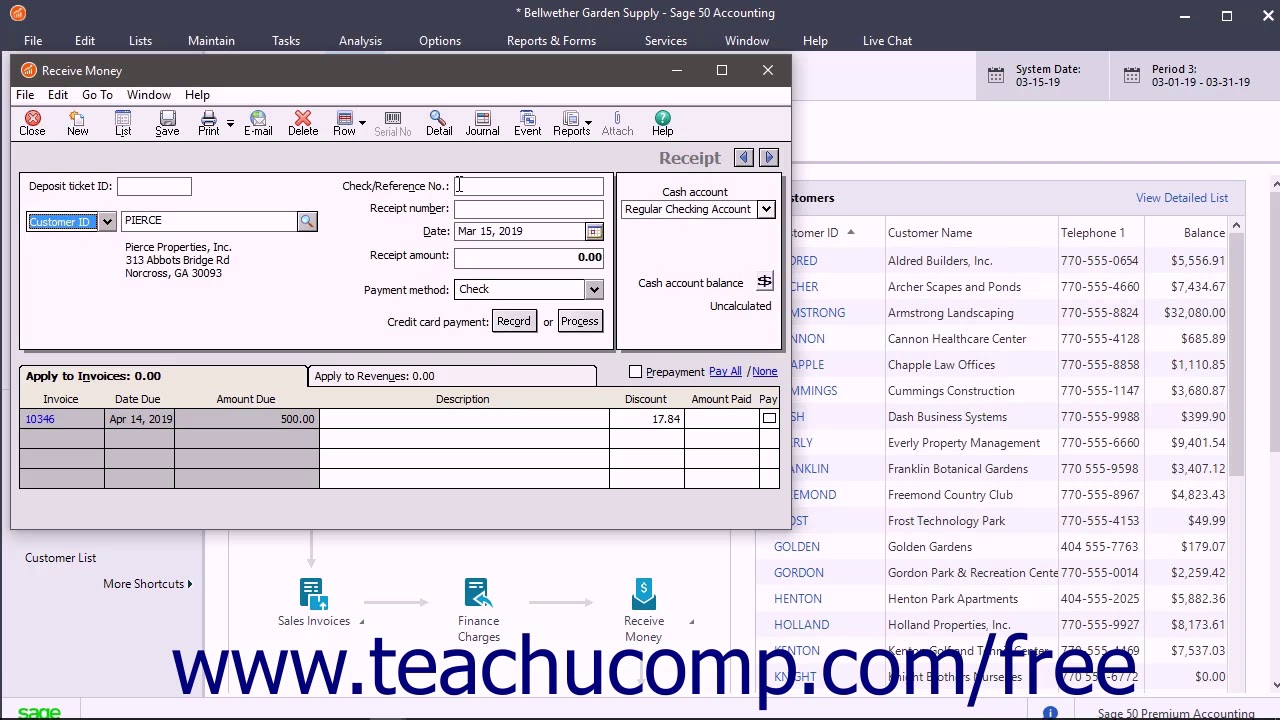Recalculate the cash account balance icon
Viewport: 1280px width, 720px height.
pyautogui.click(x=764, y=282)
